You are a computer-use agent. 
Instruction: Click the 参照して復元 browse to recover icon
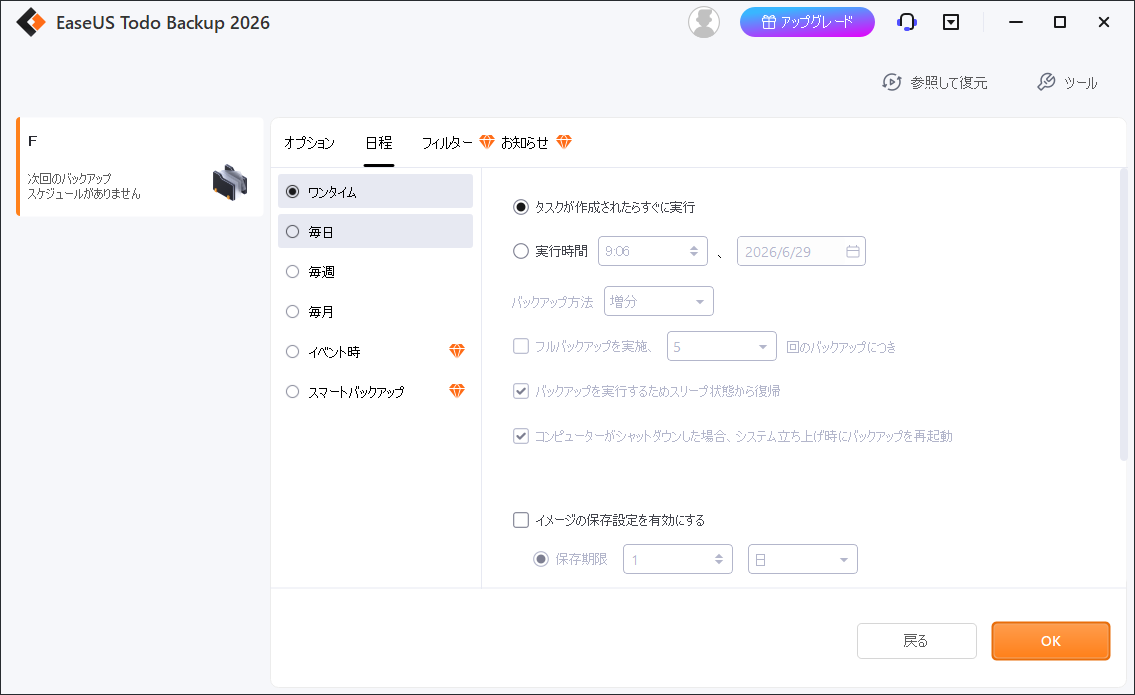(x=892, y=83)
